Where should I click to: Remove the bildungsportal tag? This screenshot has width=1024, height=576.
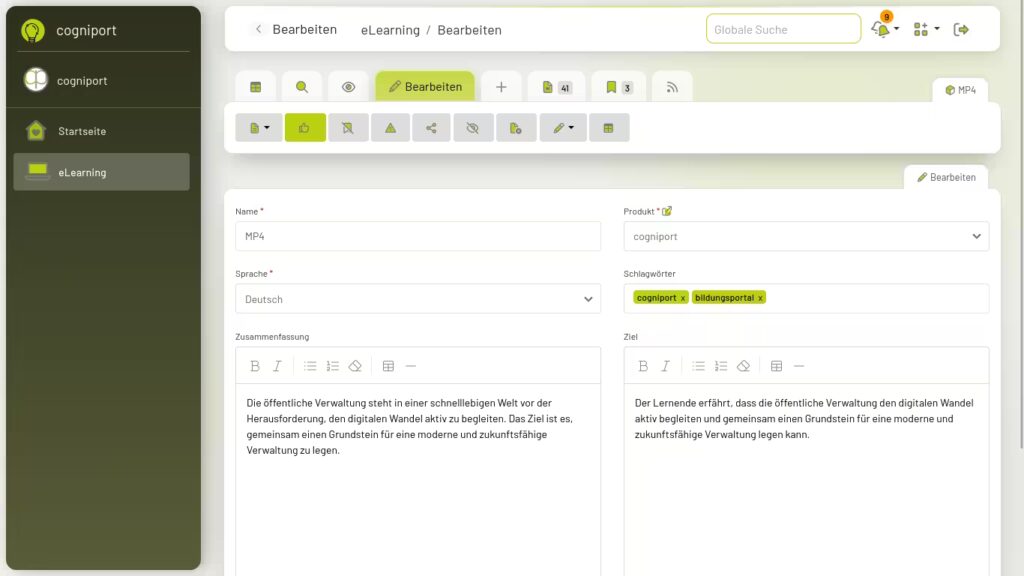[760, 298]
